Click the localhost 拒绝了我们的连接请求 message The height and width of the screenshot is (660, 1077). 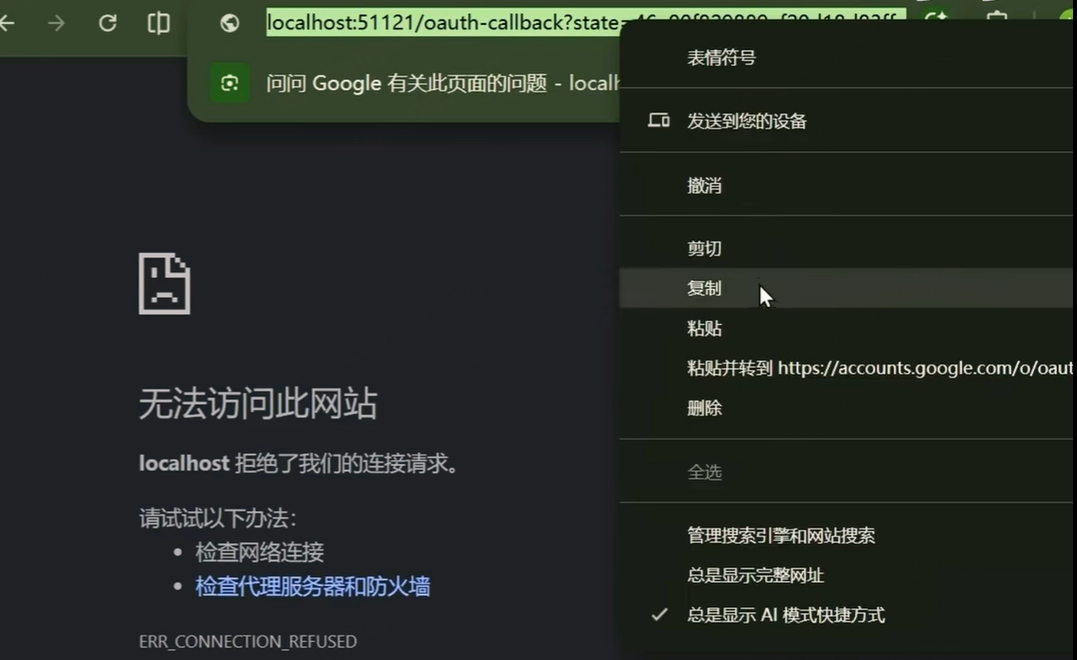(299, 464)
